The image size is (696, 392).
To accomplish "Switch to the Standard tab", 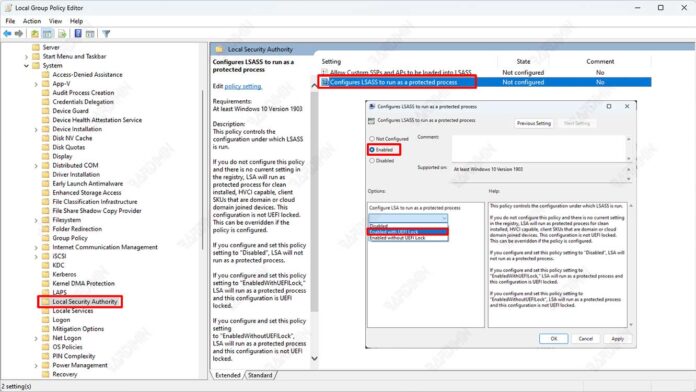I will click(x=260, y=375).
